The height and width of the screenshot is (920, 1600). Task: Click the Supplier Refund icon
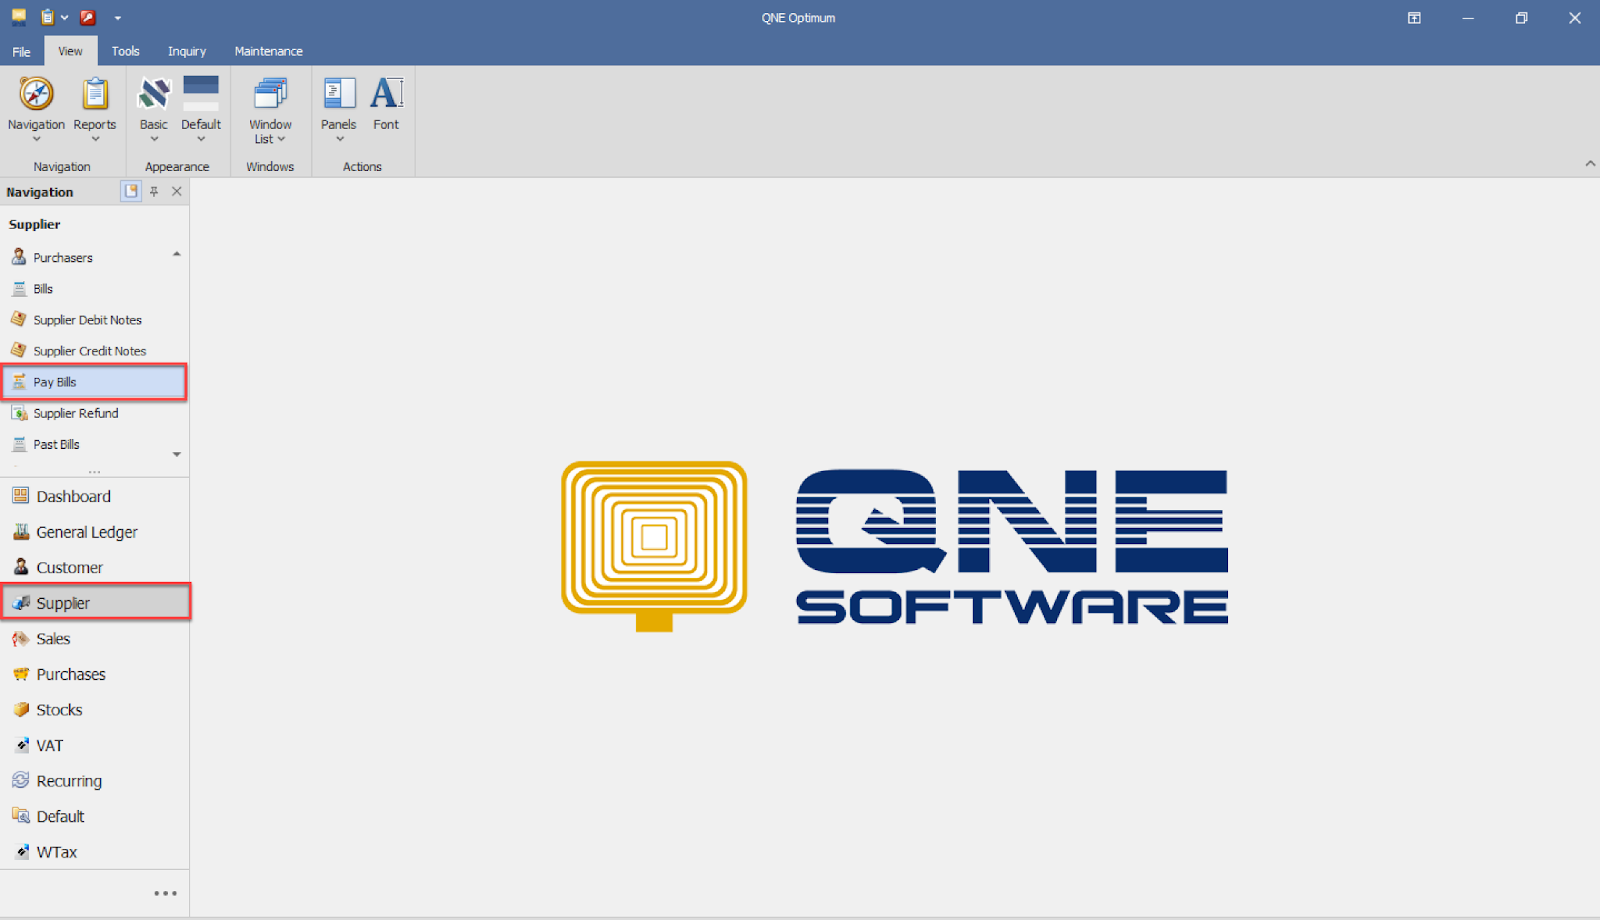click(x=19, y=413)
